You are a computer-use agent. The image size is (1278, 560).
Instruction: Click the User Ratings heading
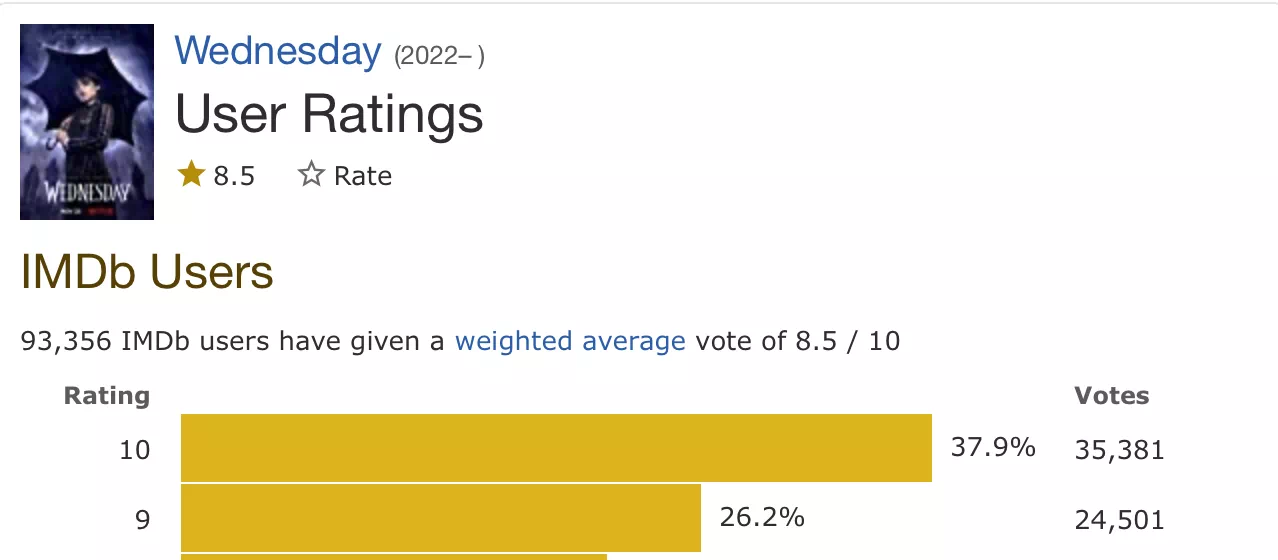330,114
